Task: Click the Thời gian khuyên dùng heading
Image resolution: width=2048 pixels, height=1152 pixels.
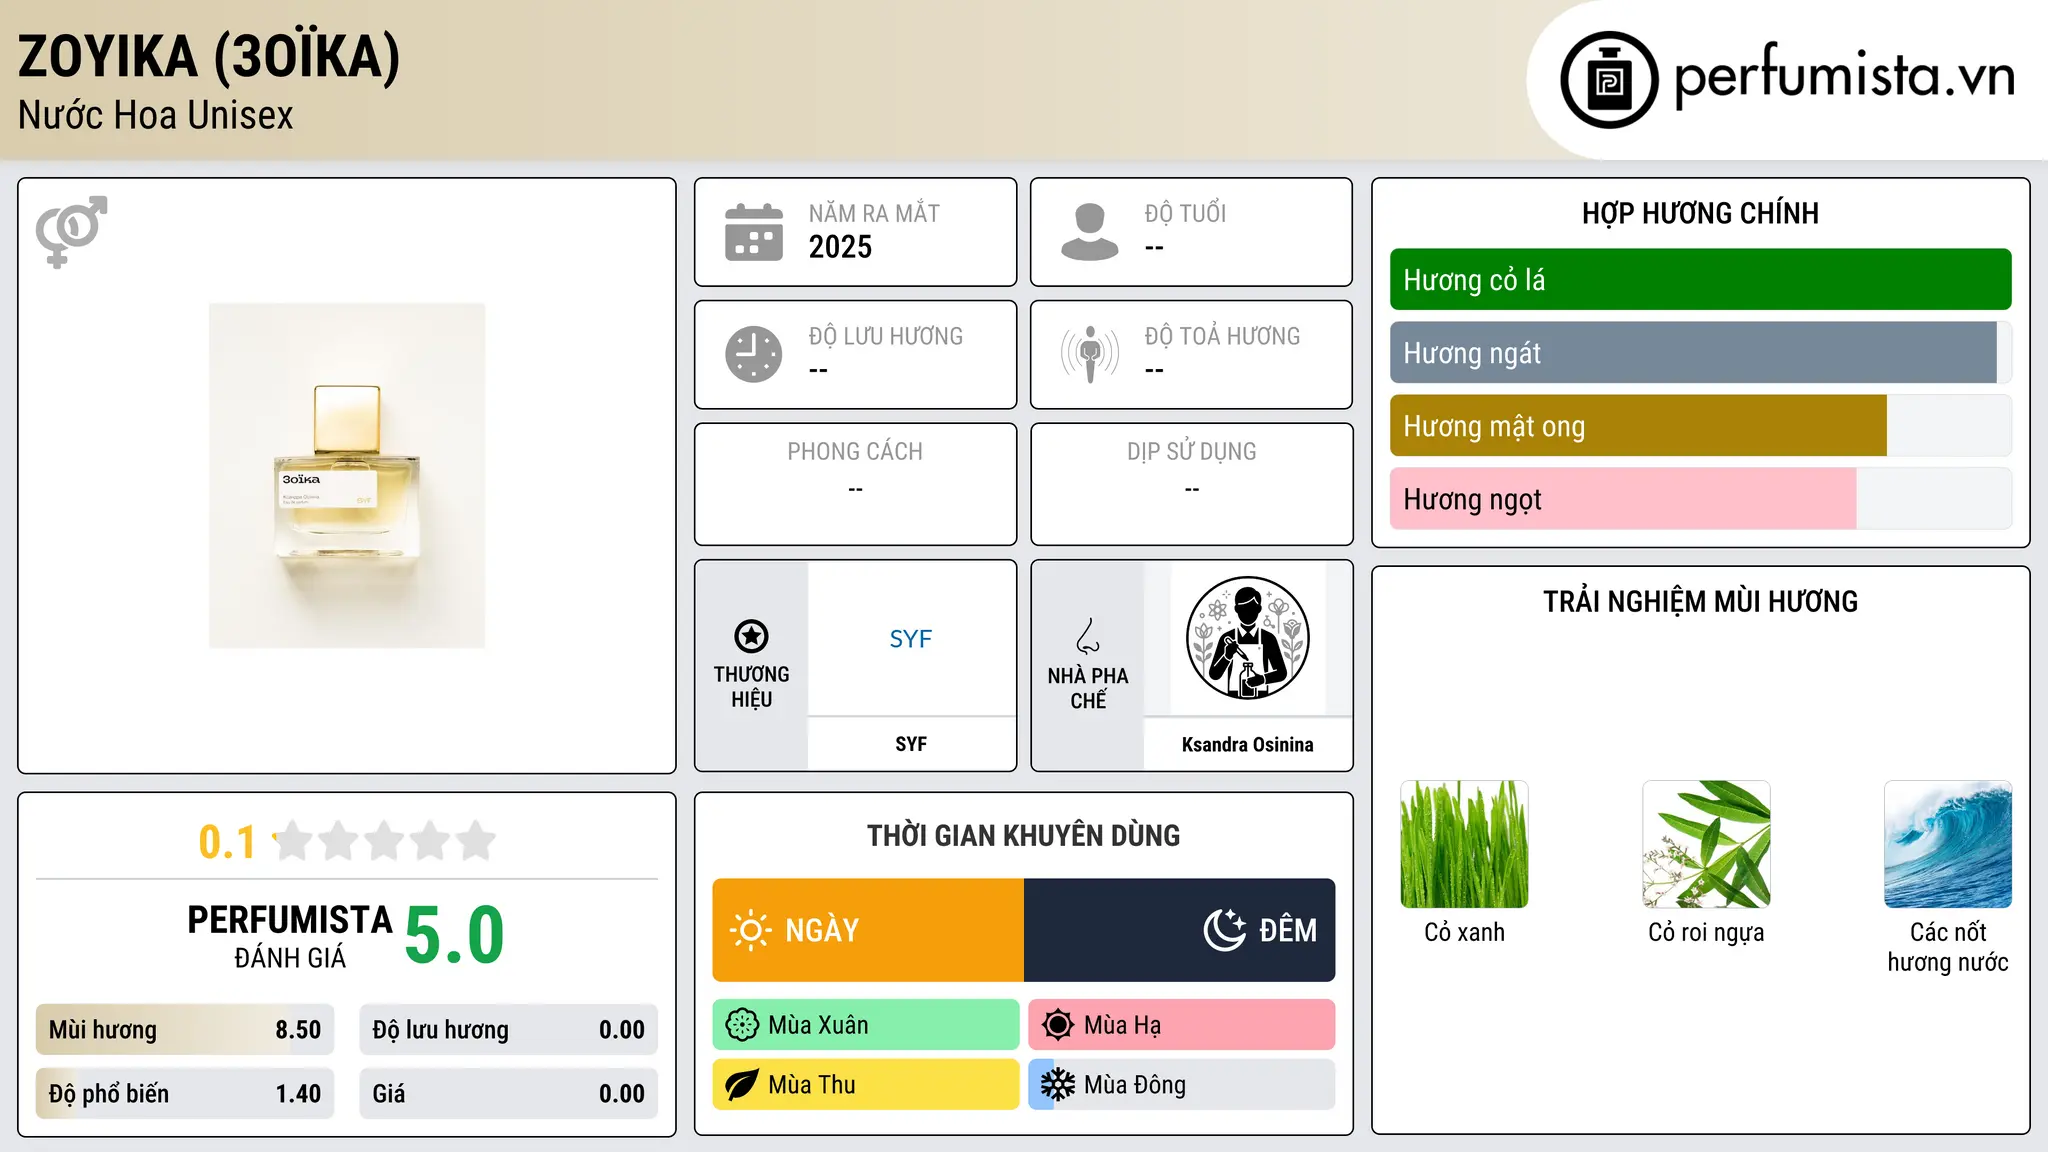Action: (x=1024, y=835)
